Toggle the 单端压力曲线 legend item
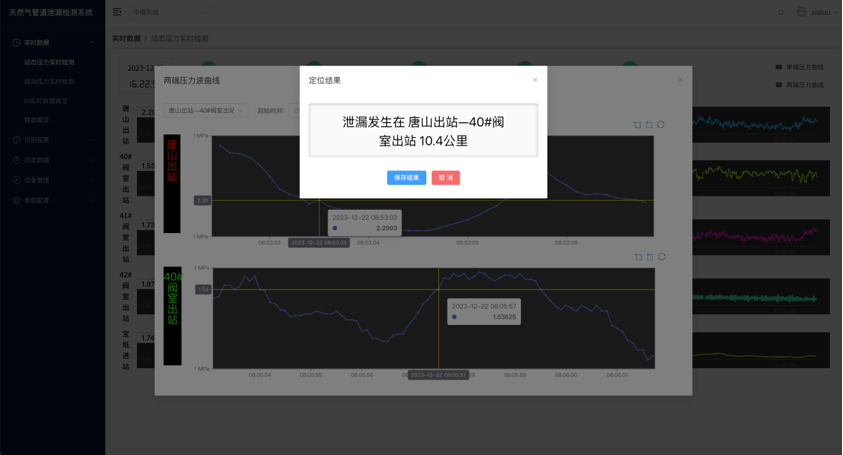Viewport: 843px width, 455px height. 800,67
